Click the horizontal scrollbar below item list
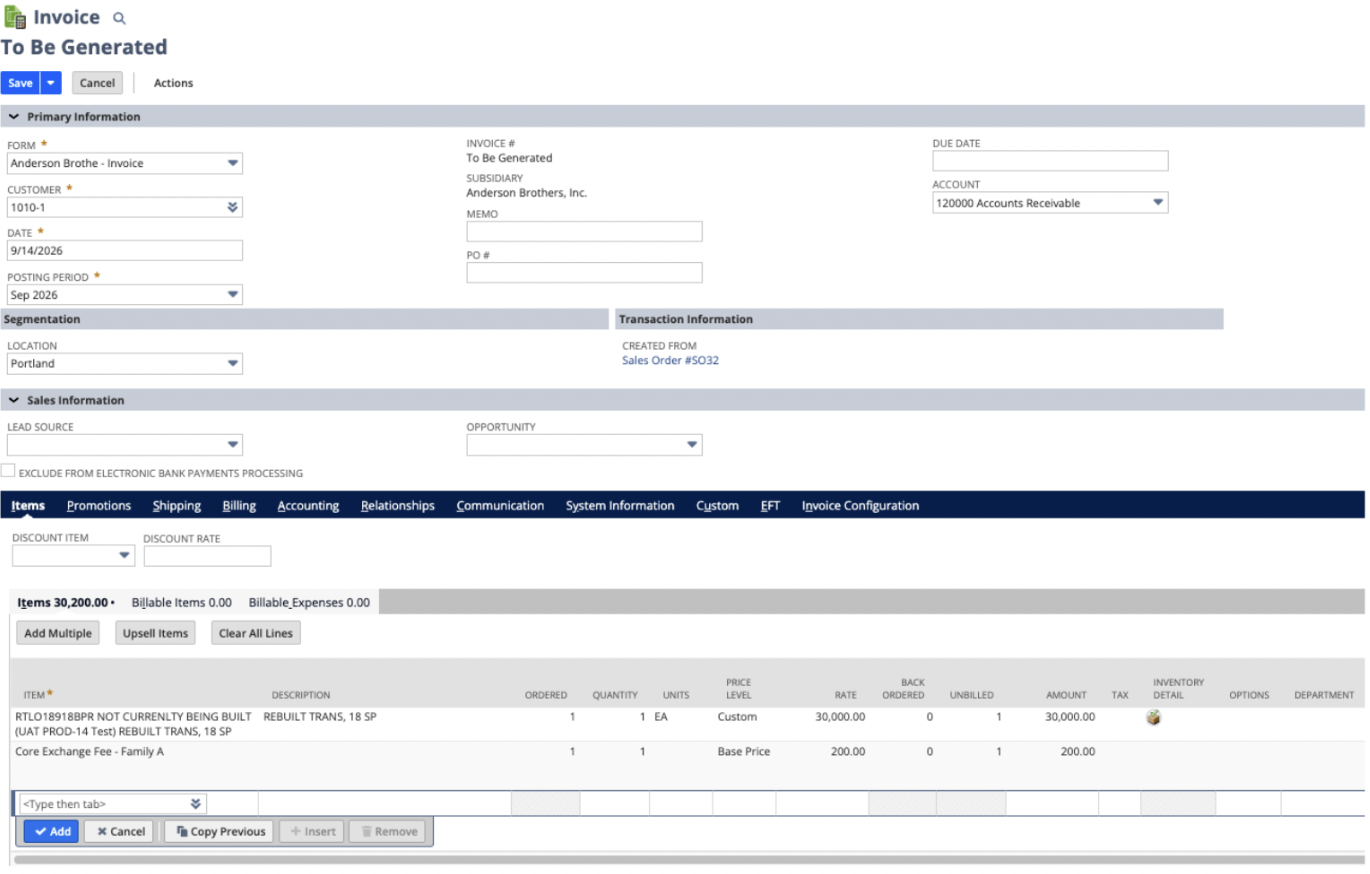Image resolution: width=1370 pixels, height=874 pixels. (690, 858)
